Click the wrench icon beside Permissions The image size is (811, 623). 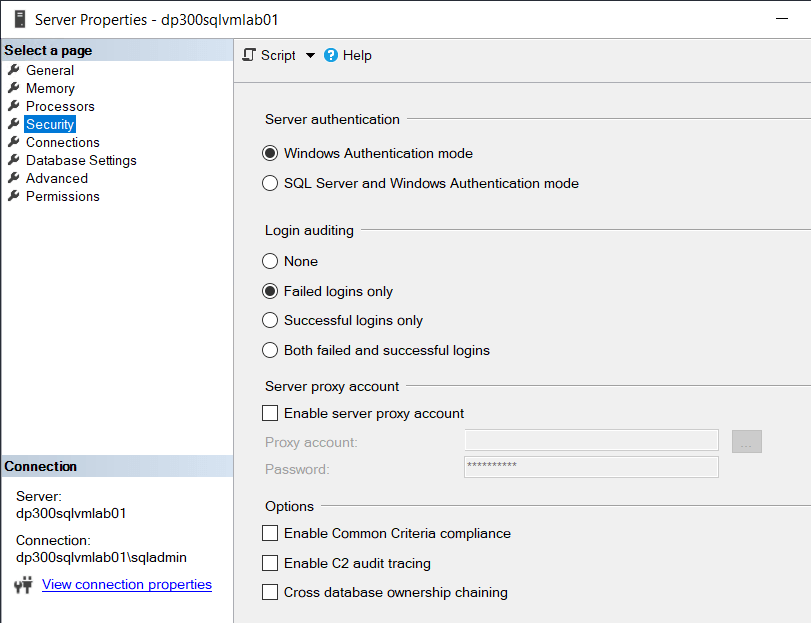click(14, 196)
